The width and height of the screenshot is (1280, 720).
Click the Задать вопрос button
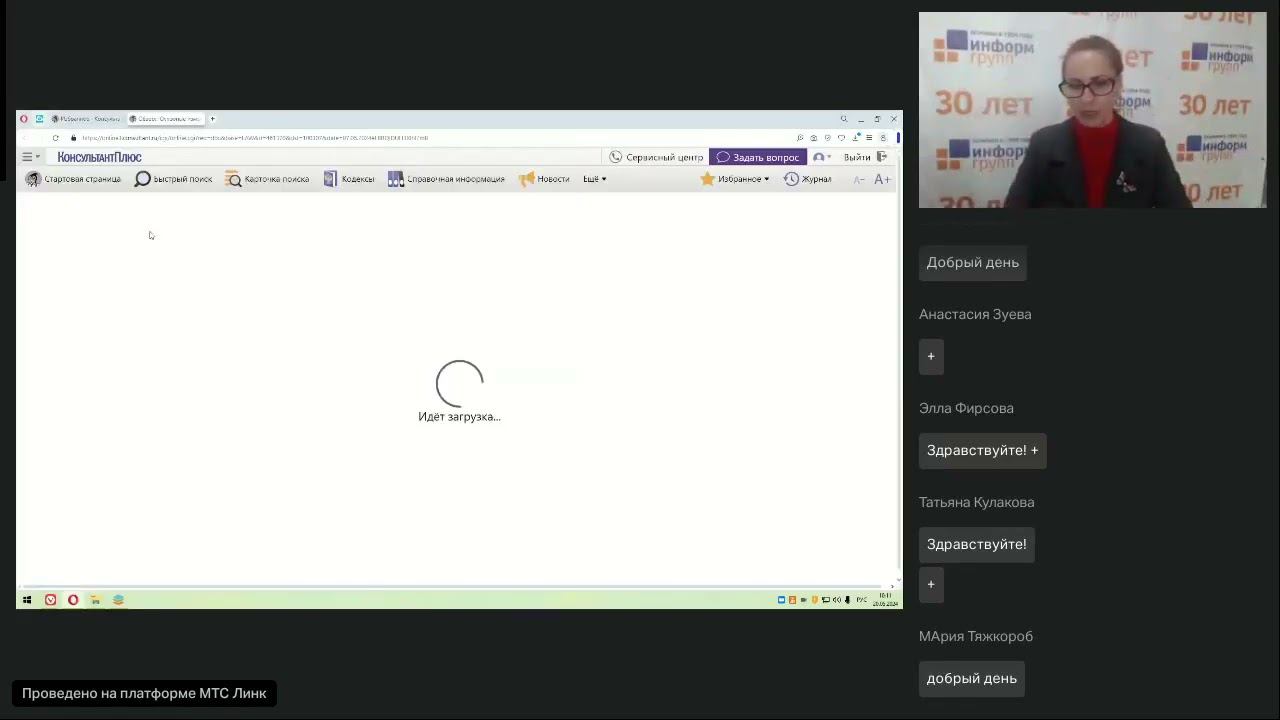pyautogui.click(x=758, y=157)
